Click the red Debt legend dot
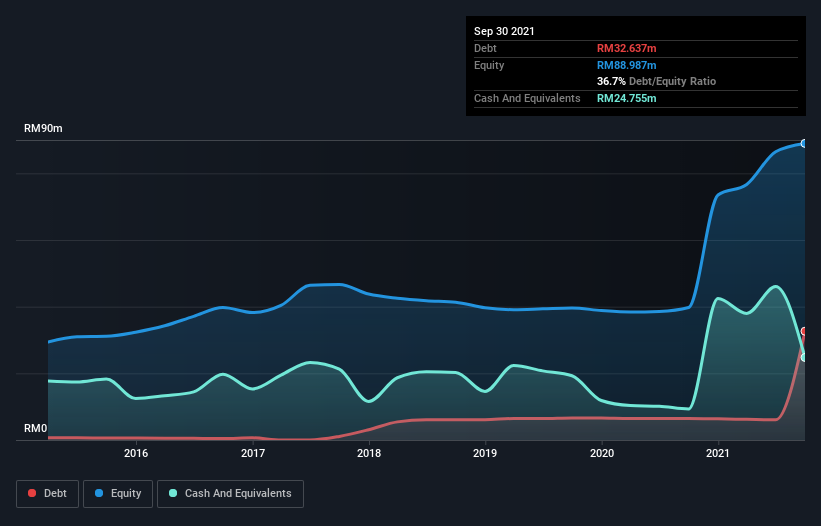Image resolution: width=821 pixels, height=526 pixels. click(x=32, y=493)
